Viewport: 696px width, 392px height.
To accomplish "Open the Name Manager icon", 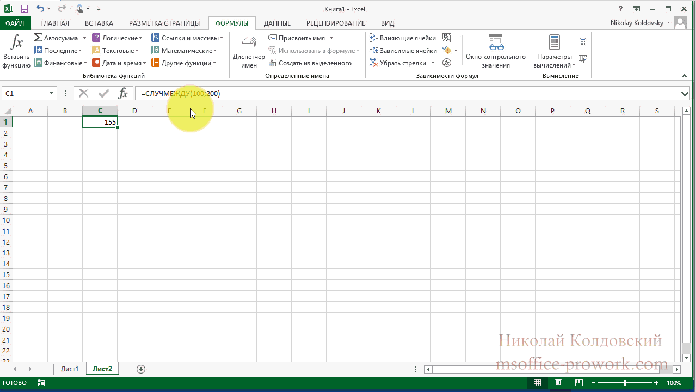I will [x=249, y=43].
